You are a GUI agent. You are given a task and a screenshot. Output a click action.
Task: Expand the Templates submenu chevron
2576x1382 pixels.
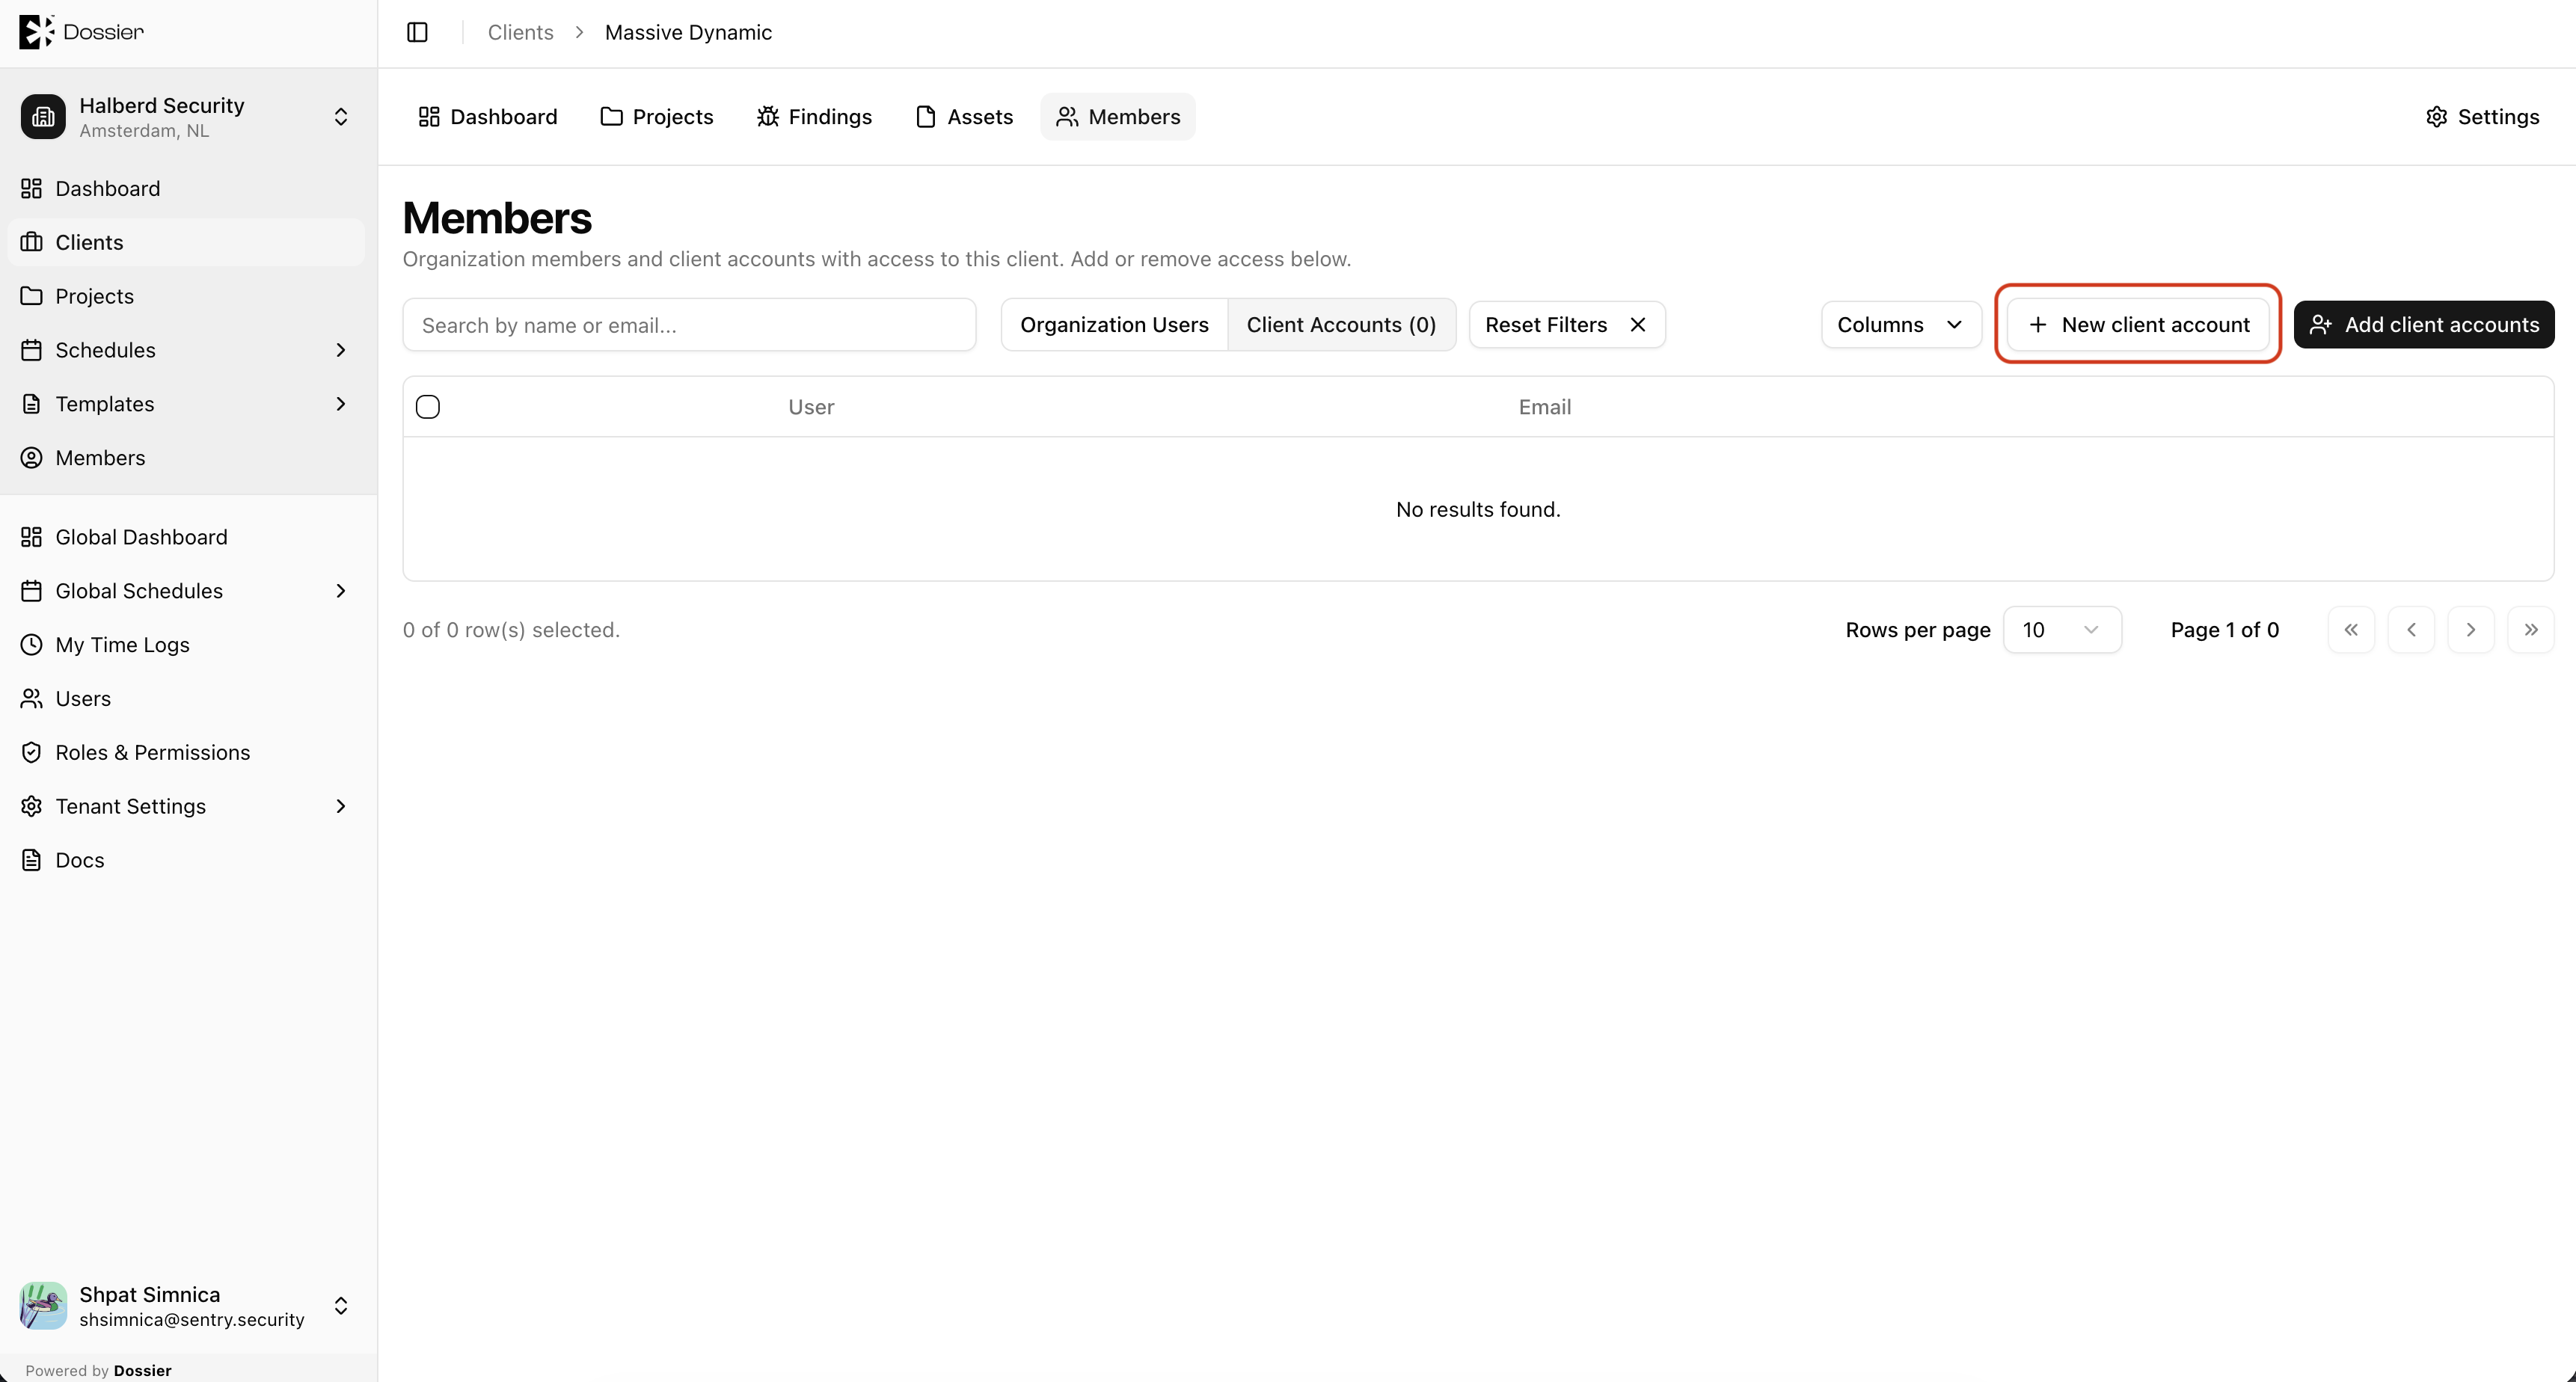tap(340, 404)
